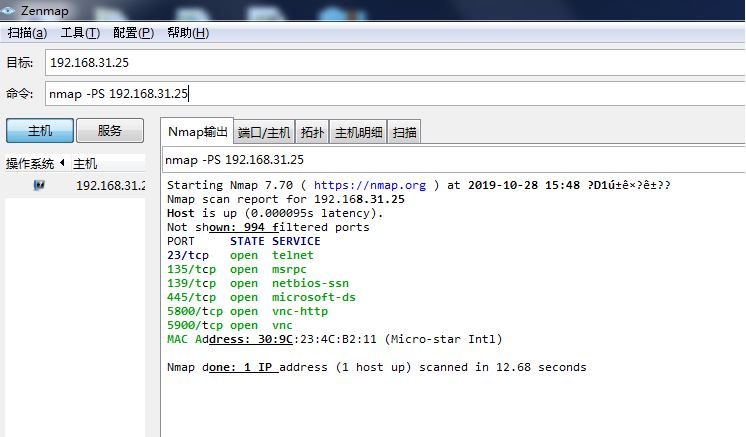This screenshot has width=746, height=437.
Task: Click the 5900/tcp vnc line
Action: click(x=230, y=325)
